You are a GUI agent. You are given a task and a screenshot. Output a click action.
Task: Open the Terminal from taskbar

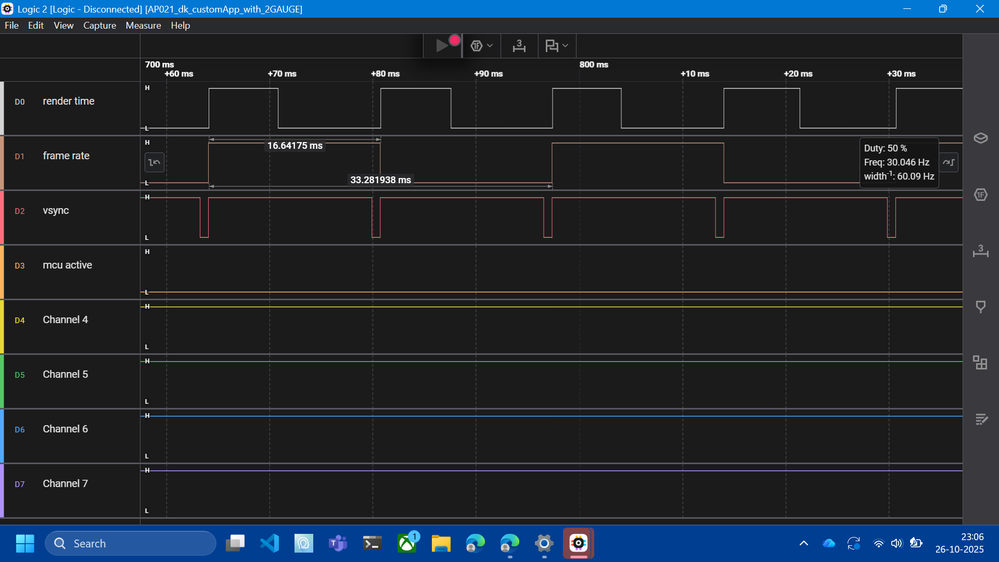coord(372,544)
